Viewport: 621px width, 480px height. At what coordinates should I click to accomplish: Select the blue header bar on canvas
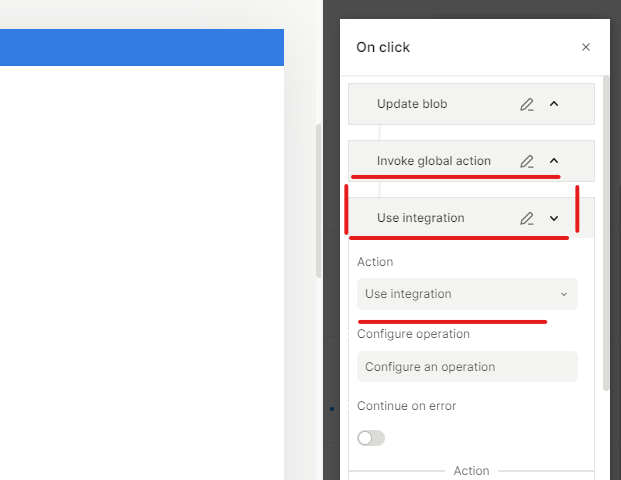[x=141, y=47]
